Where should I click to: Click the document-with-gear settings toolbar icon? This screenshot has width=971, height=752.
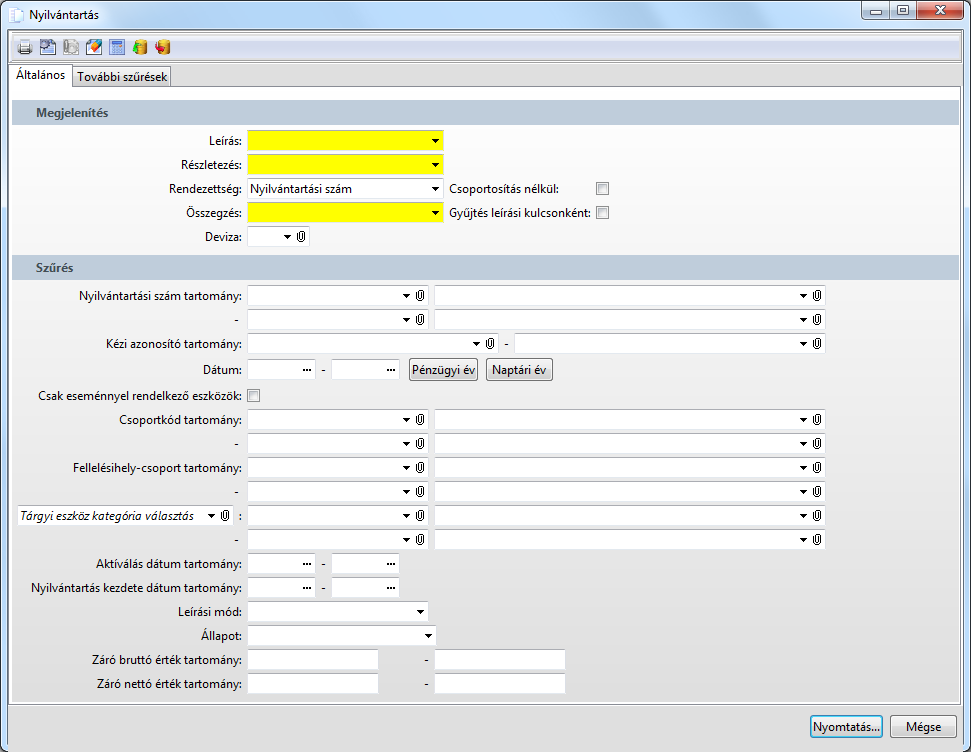click(x=48, y=47)
